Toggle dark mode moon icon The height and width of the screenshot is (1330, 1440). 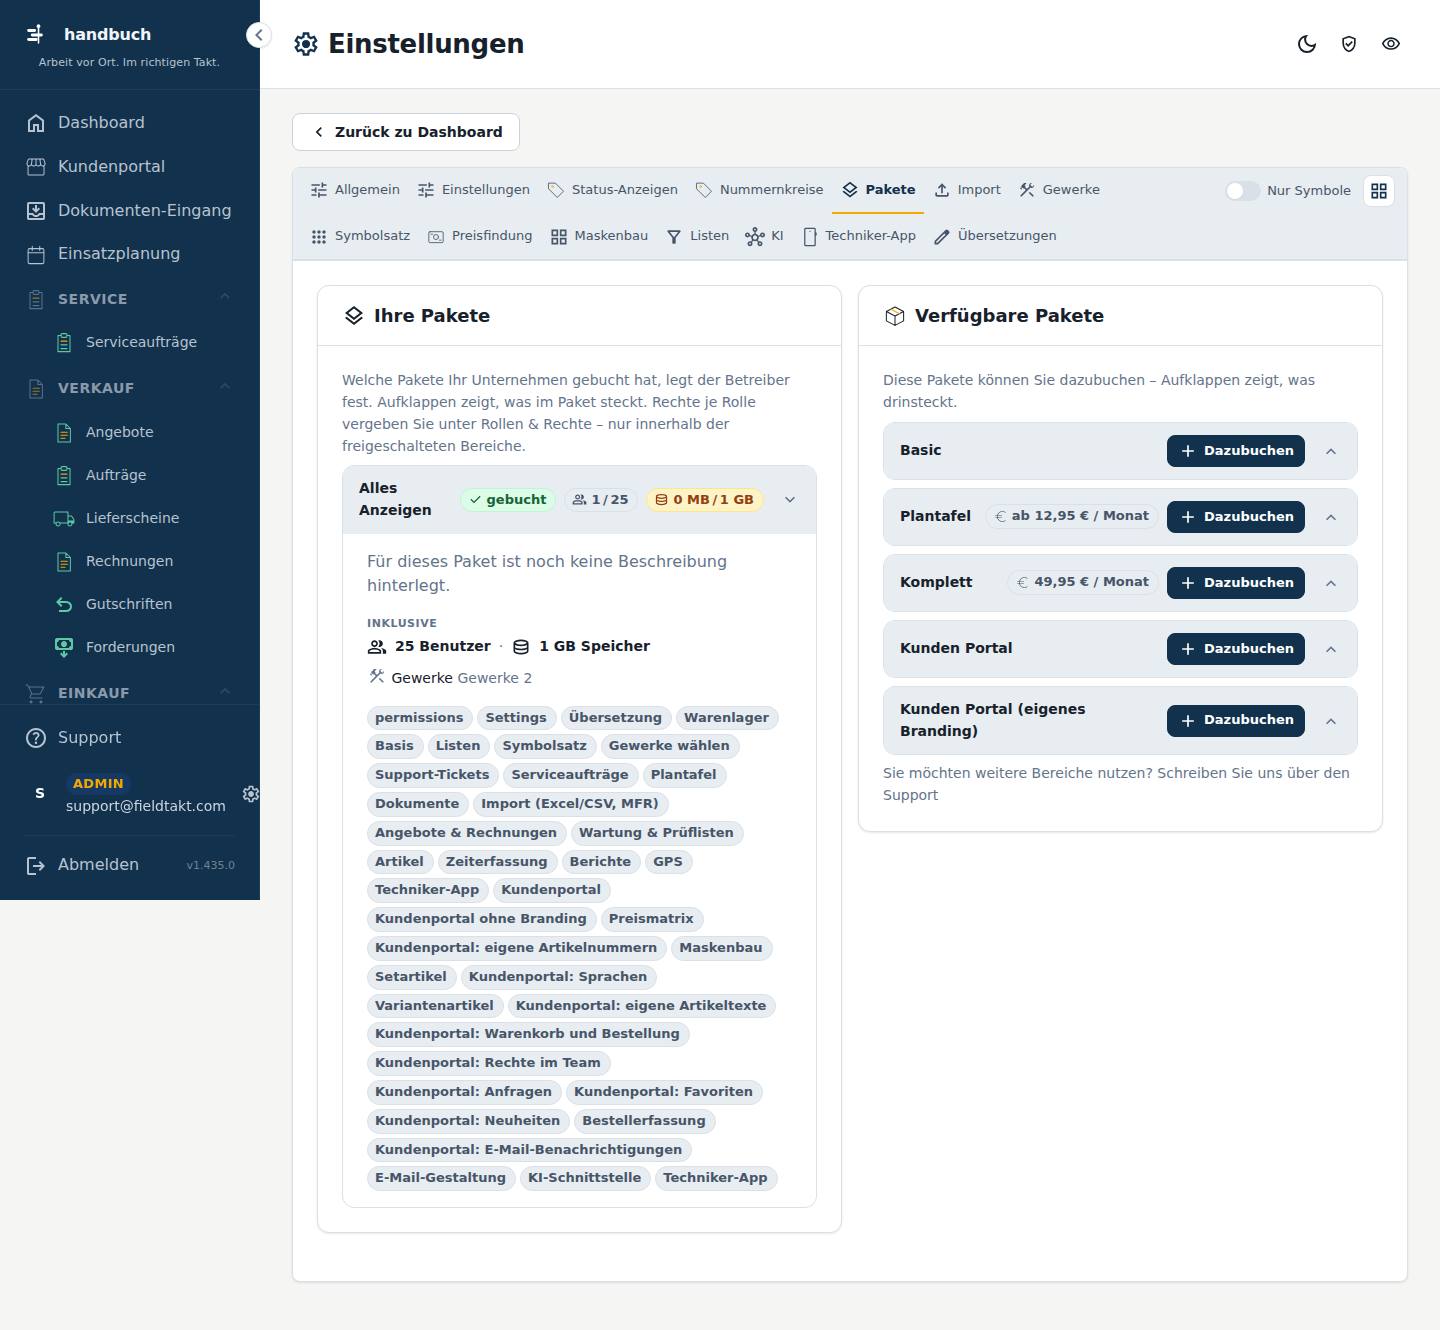coord(1307,44)
